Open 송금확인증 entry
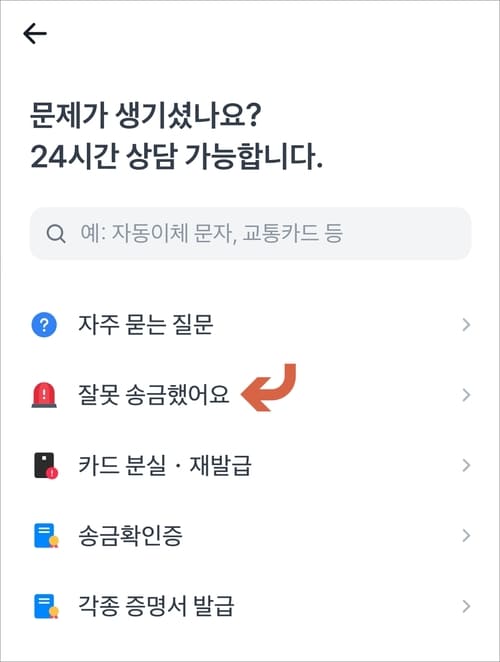The height and width of the screenshot is (662, 500). click(250, 535)
